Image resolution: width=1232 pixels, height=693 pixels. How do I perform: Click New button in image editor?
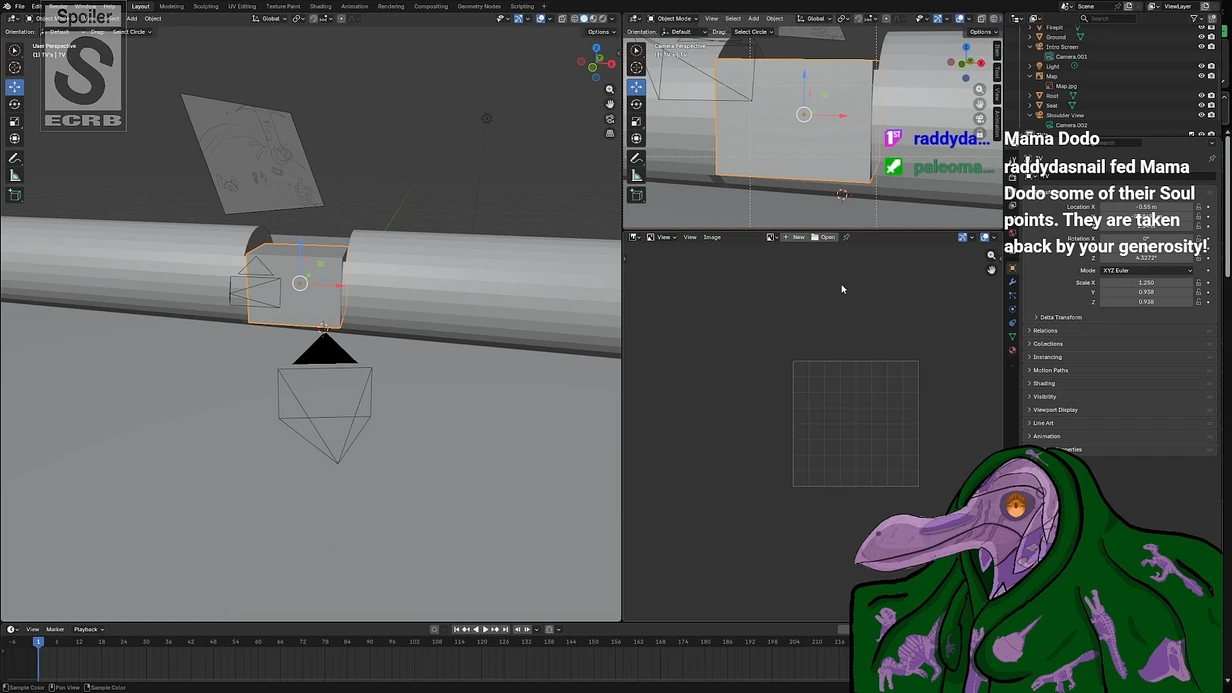794,237
